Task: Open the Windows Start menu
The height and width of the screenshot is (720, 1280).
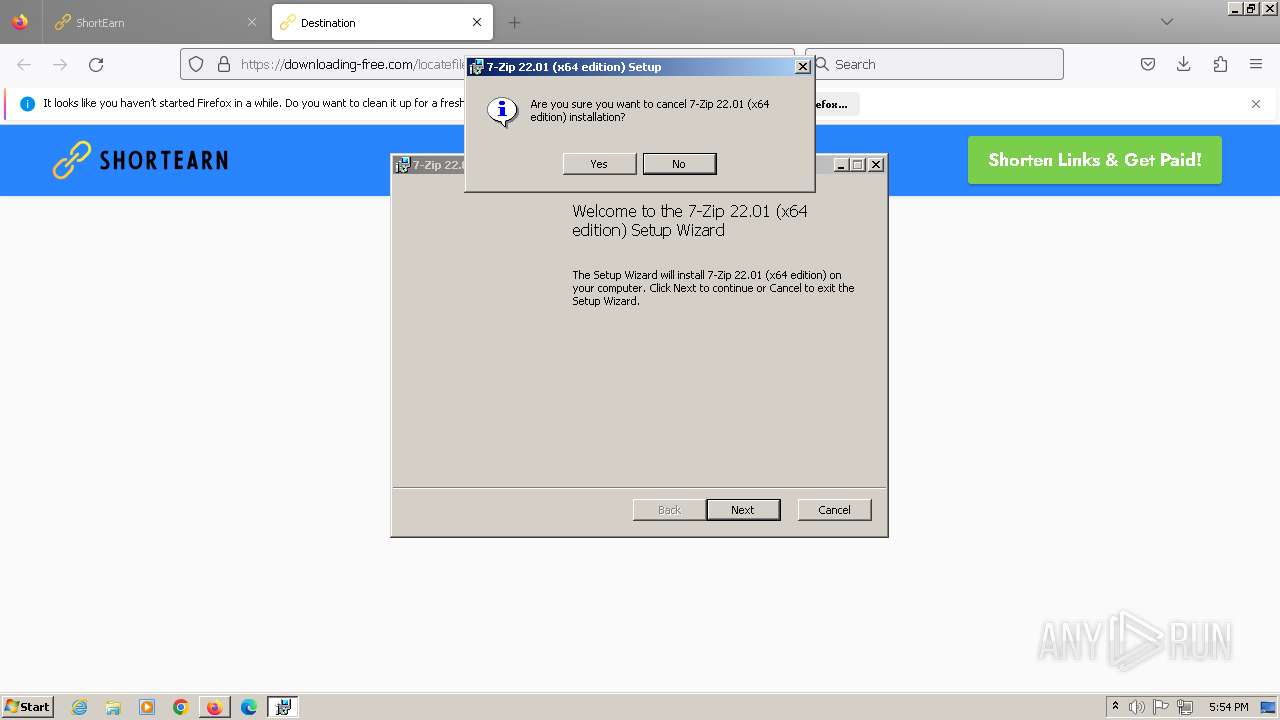Action: 28,706
